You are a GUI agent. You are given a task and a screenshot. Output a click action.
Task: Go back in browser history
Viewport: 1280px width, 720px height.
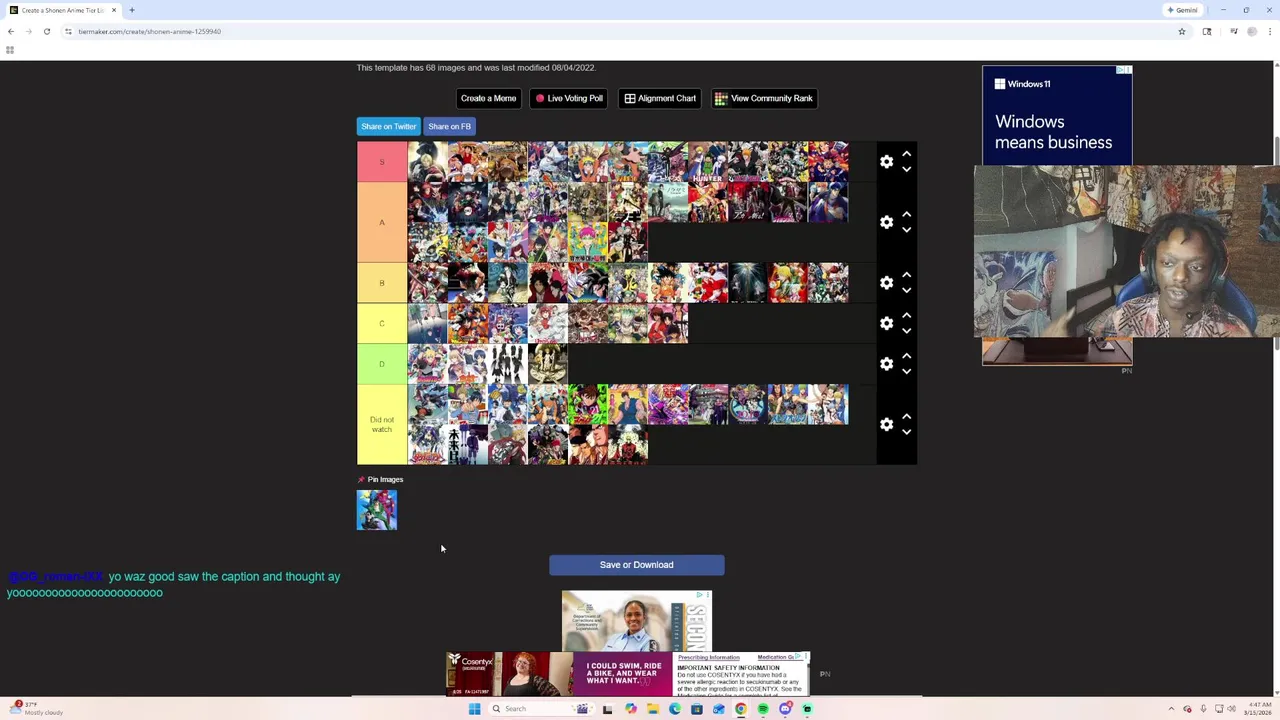coord(11,31)
